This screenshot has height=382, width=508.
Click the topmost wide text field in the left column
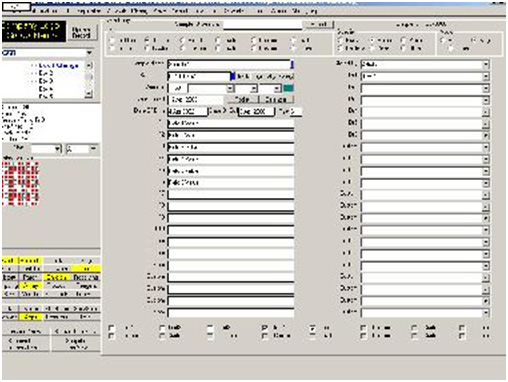(x=229, y=64)
